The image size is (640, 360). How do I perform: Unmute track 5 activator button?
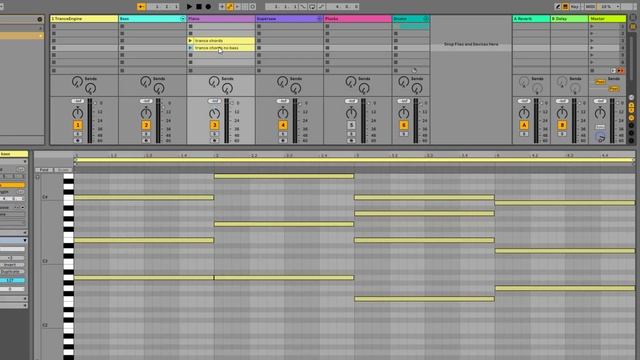[351, 125]
